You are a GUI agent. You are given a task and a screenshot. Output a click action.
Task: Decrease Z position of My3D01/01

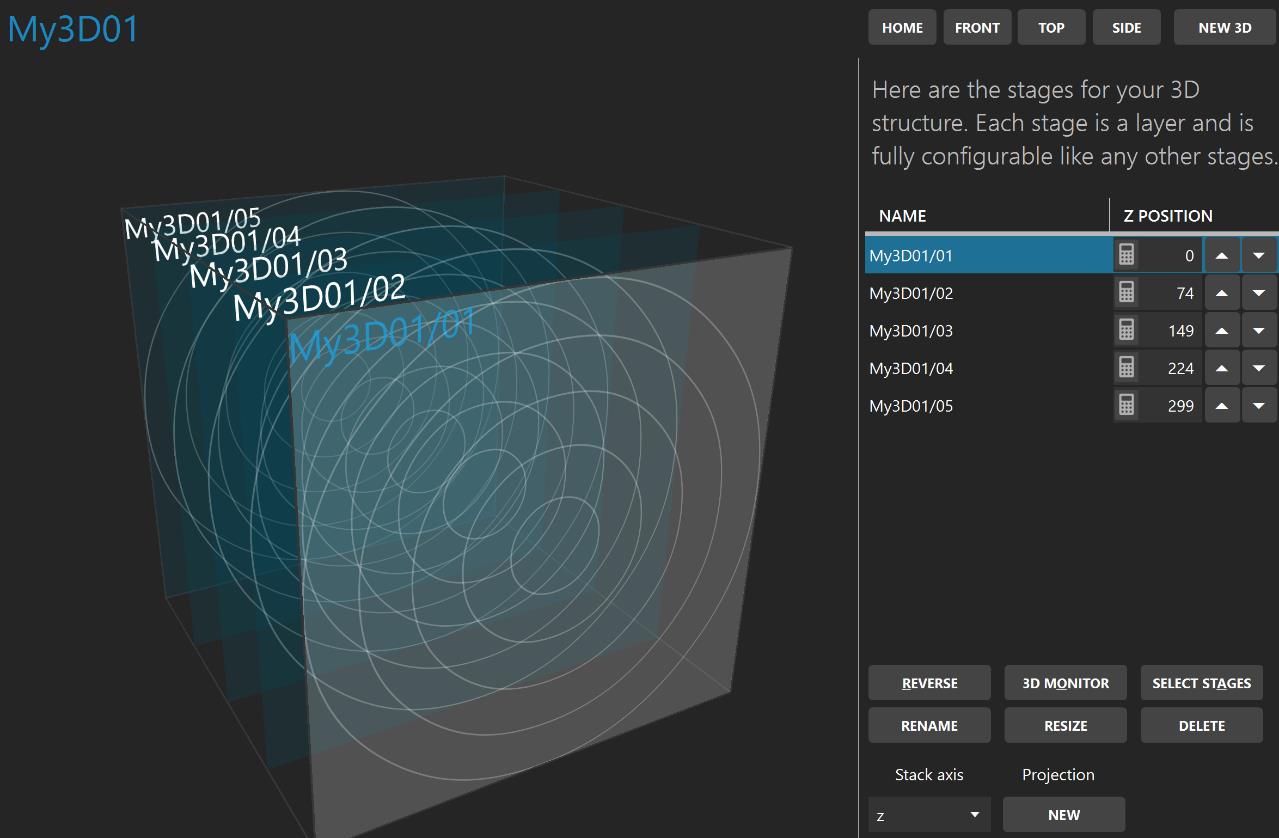1259,255
